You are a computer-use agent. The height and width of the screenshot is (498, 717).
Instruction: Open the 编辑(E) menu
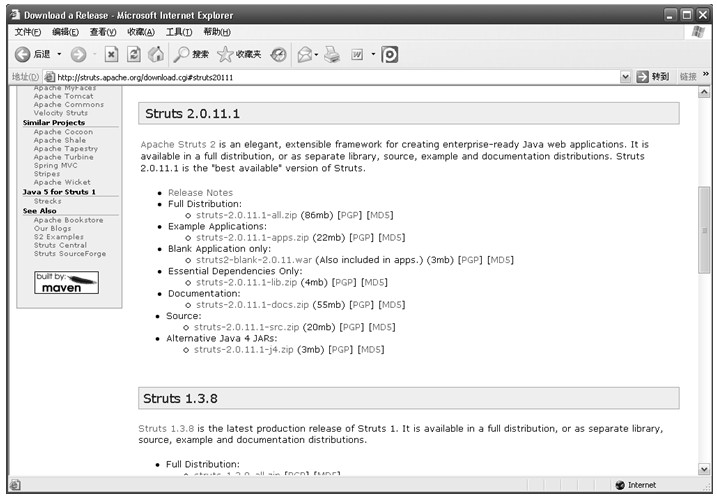(65, 32)
